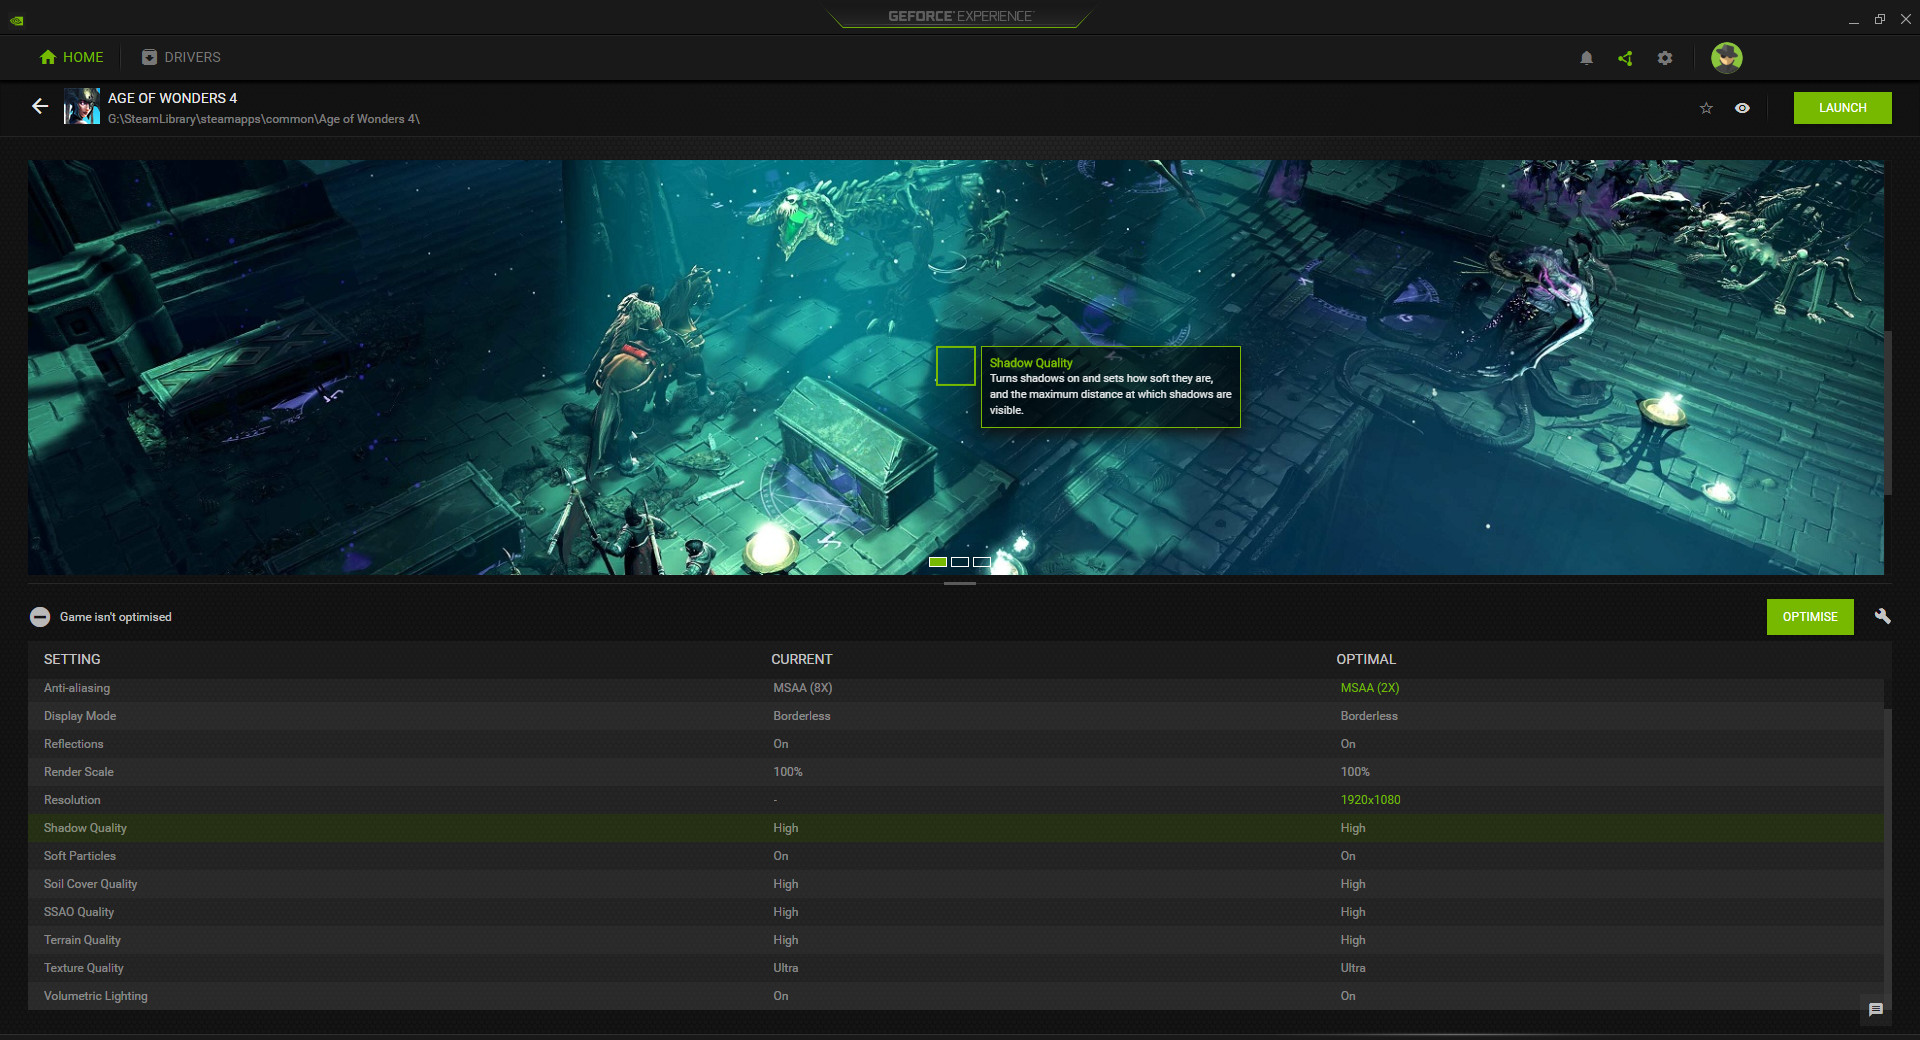Select the second screenshot carousel indicator
This screenshot has width=1920, height=1040.
[960, 562]
